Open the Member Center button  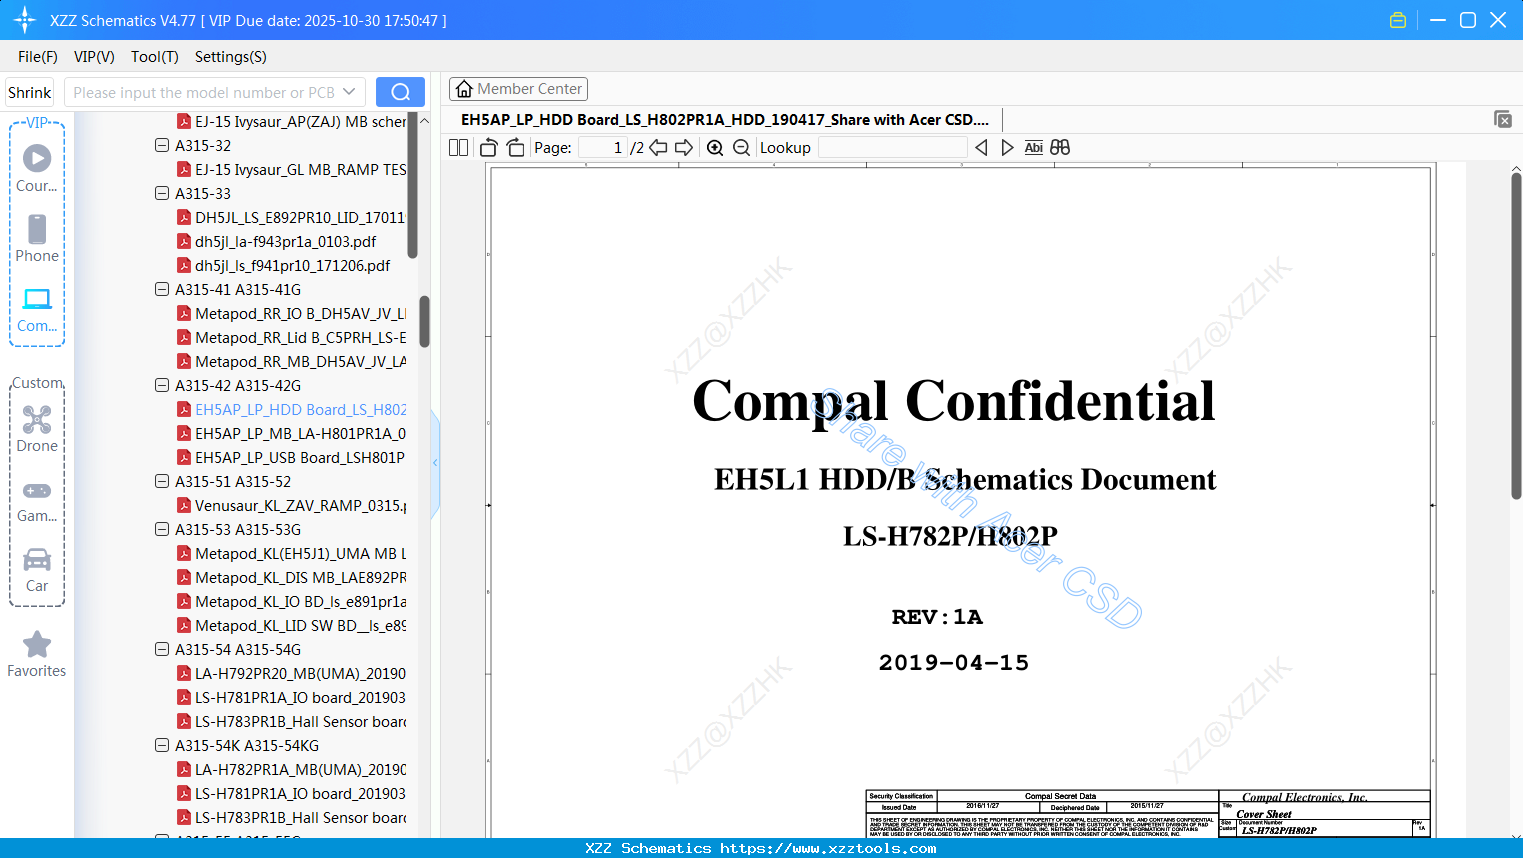click(x=518, y=89)
